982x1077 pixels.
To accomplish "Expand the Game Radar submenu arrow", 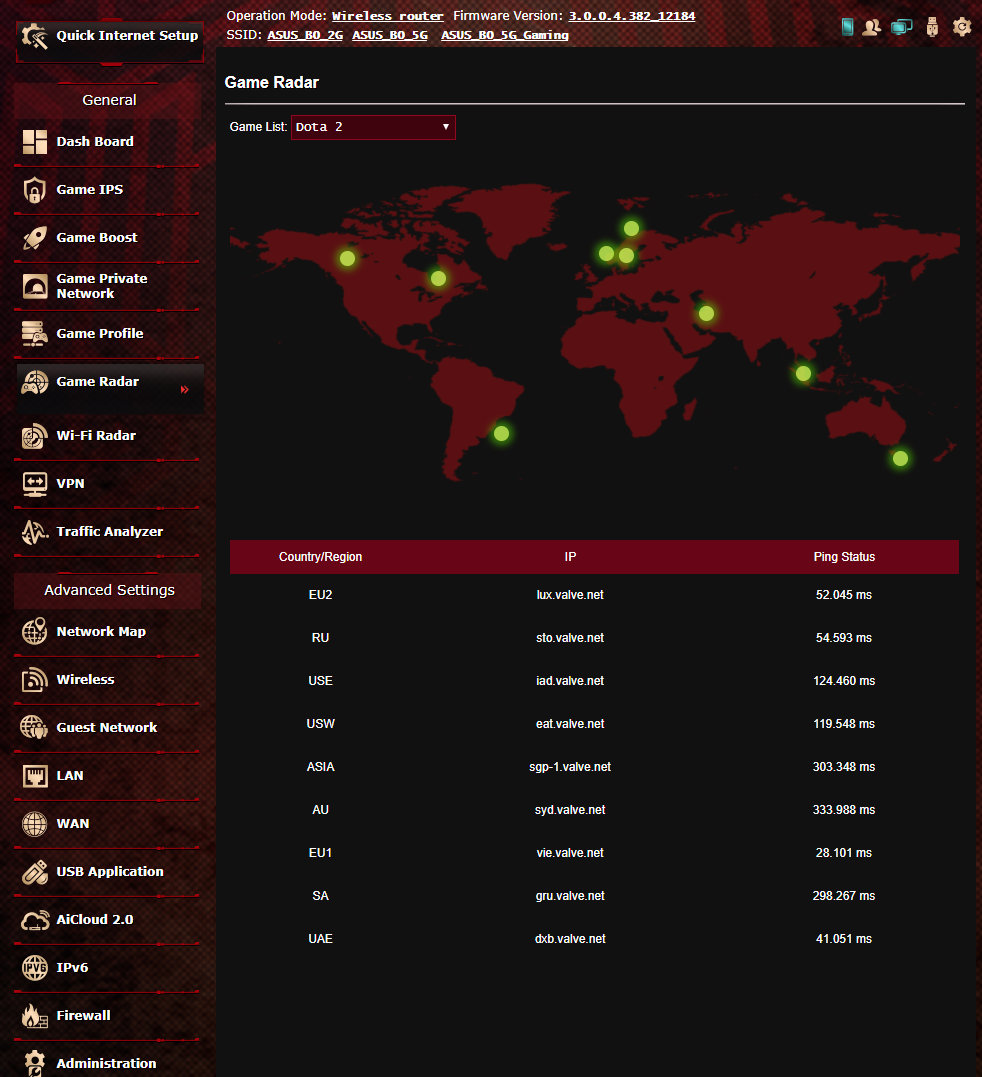I will [184, 389].
